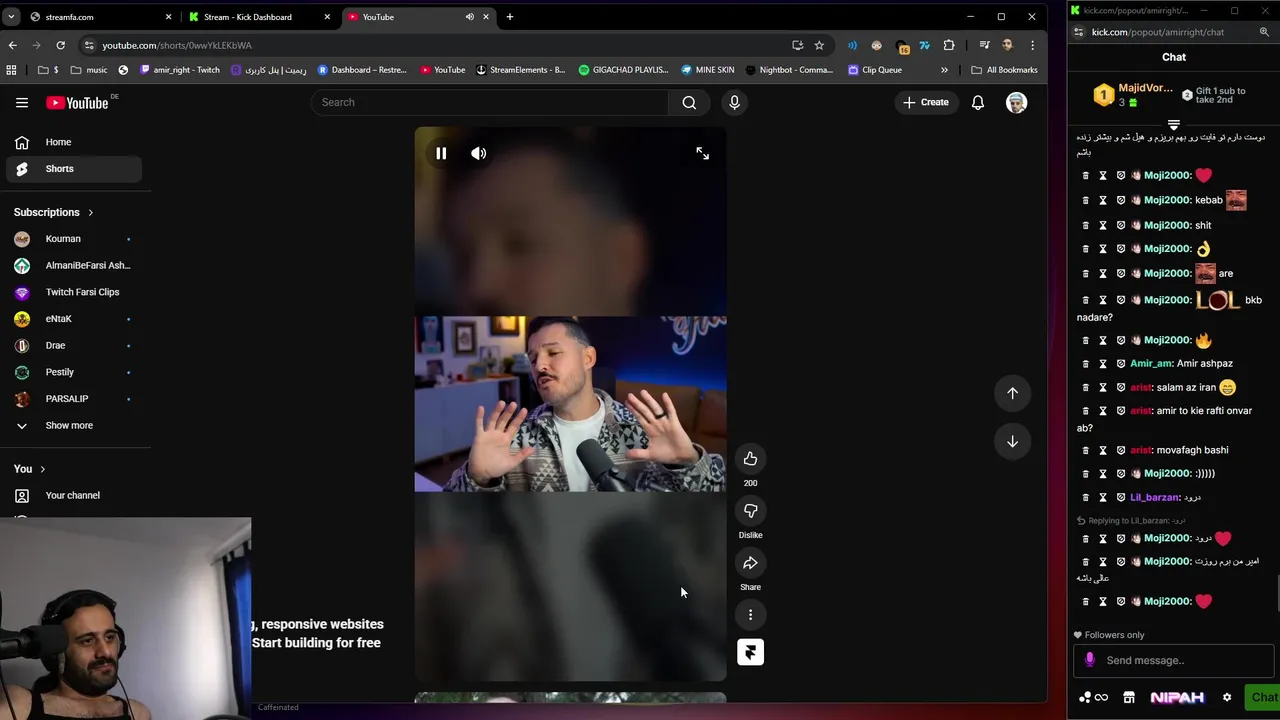The height and width of the screenshot is (720, 1280).
Task: Click the magnifier search button
Action: click(x=689, y=102)
